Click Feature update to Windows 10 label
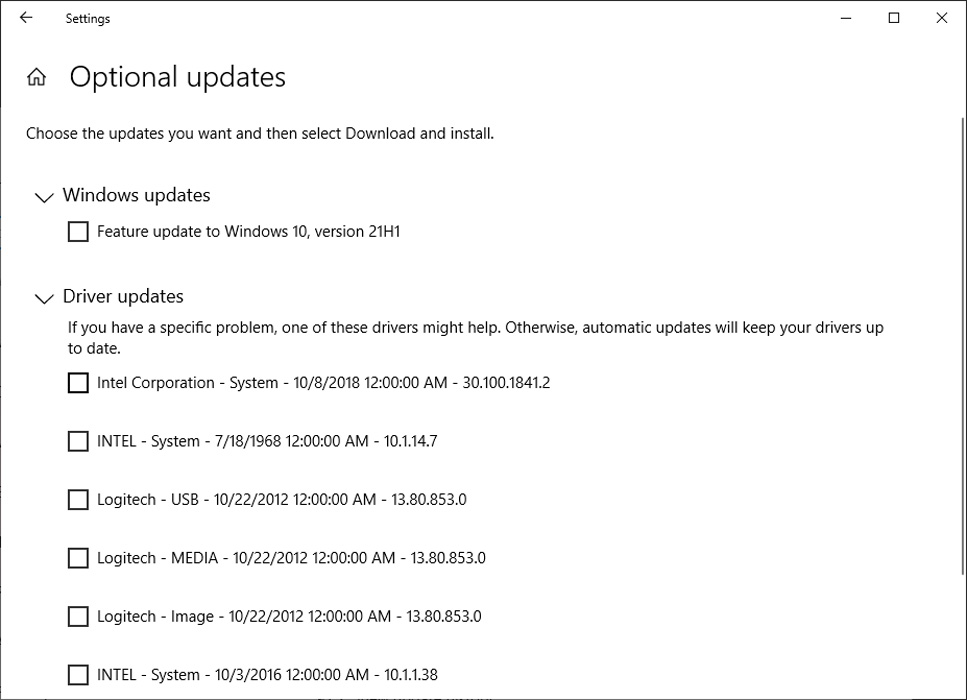Screen dimensions: 967x700 (249, 232)
